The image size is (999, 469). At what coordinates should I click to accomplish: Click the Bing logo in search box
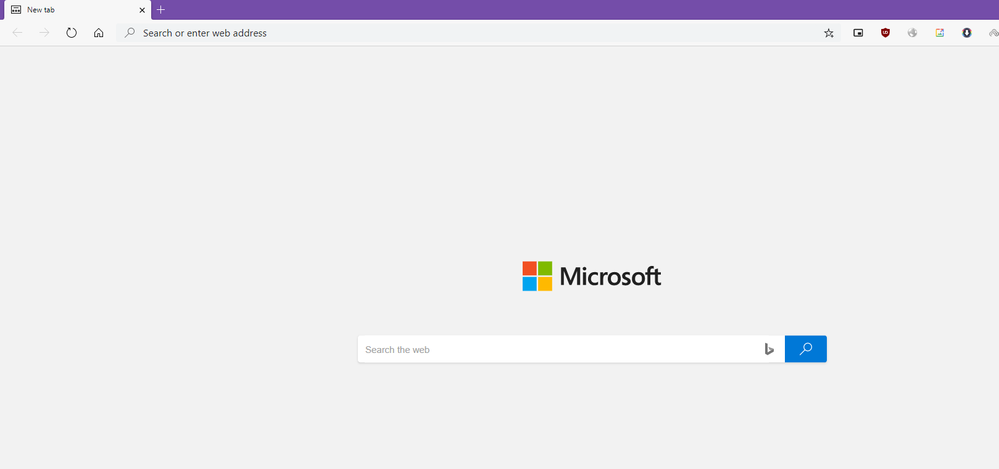769,349
